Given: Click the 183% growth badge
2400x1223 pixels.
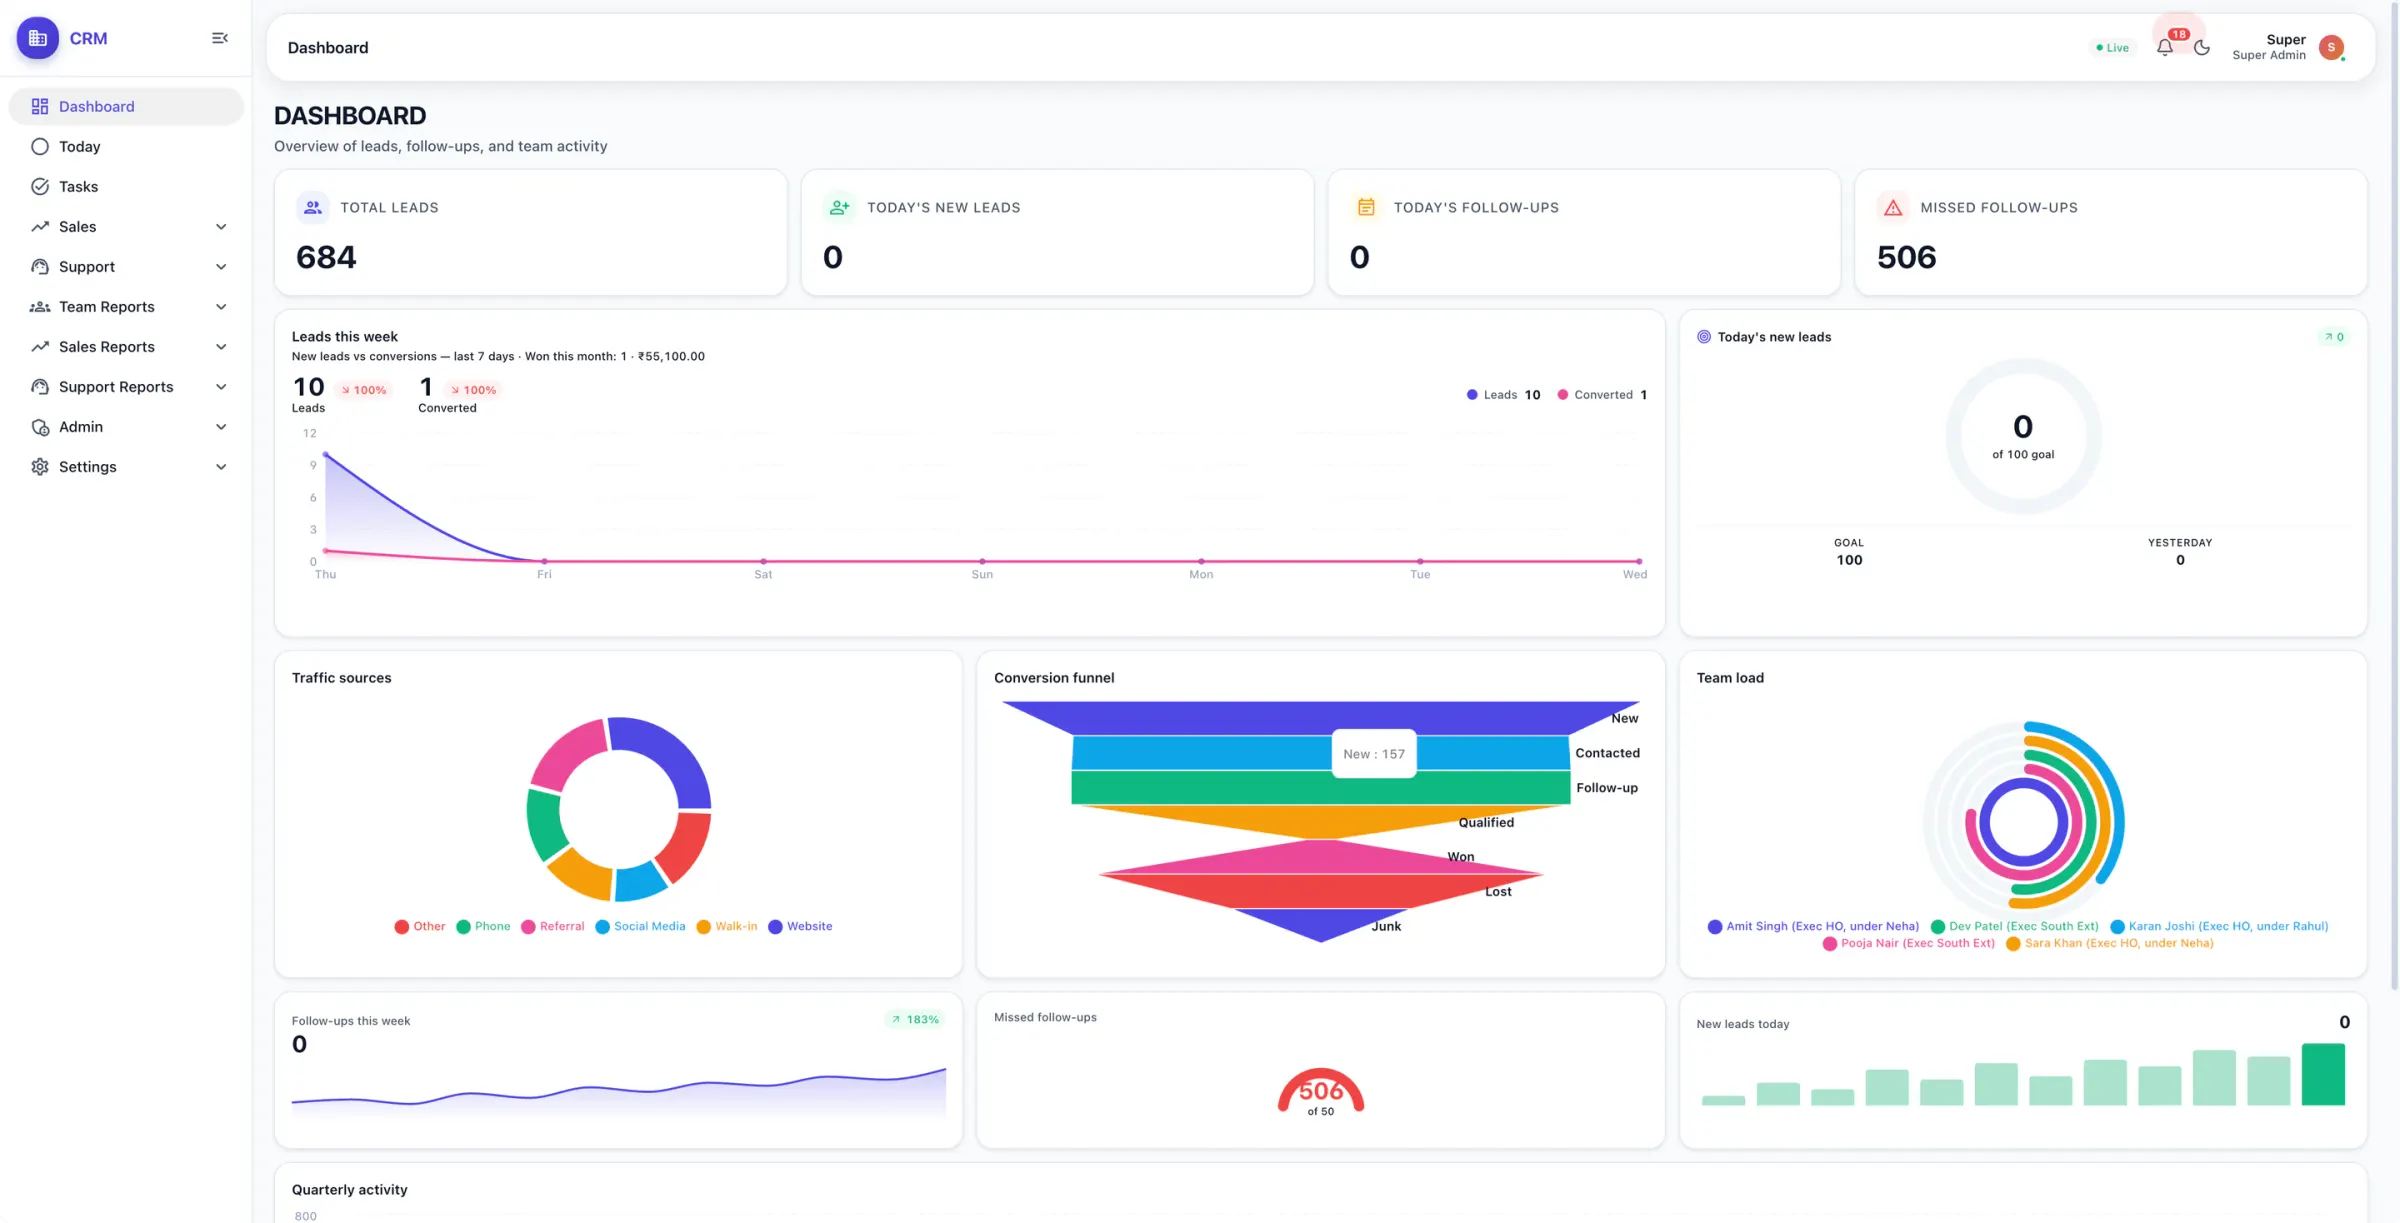Looking at the screenshot, I should coord(915,1019).
